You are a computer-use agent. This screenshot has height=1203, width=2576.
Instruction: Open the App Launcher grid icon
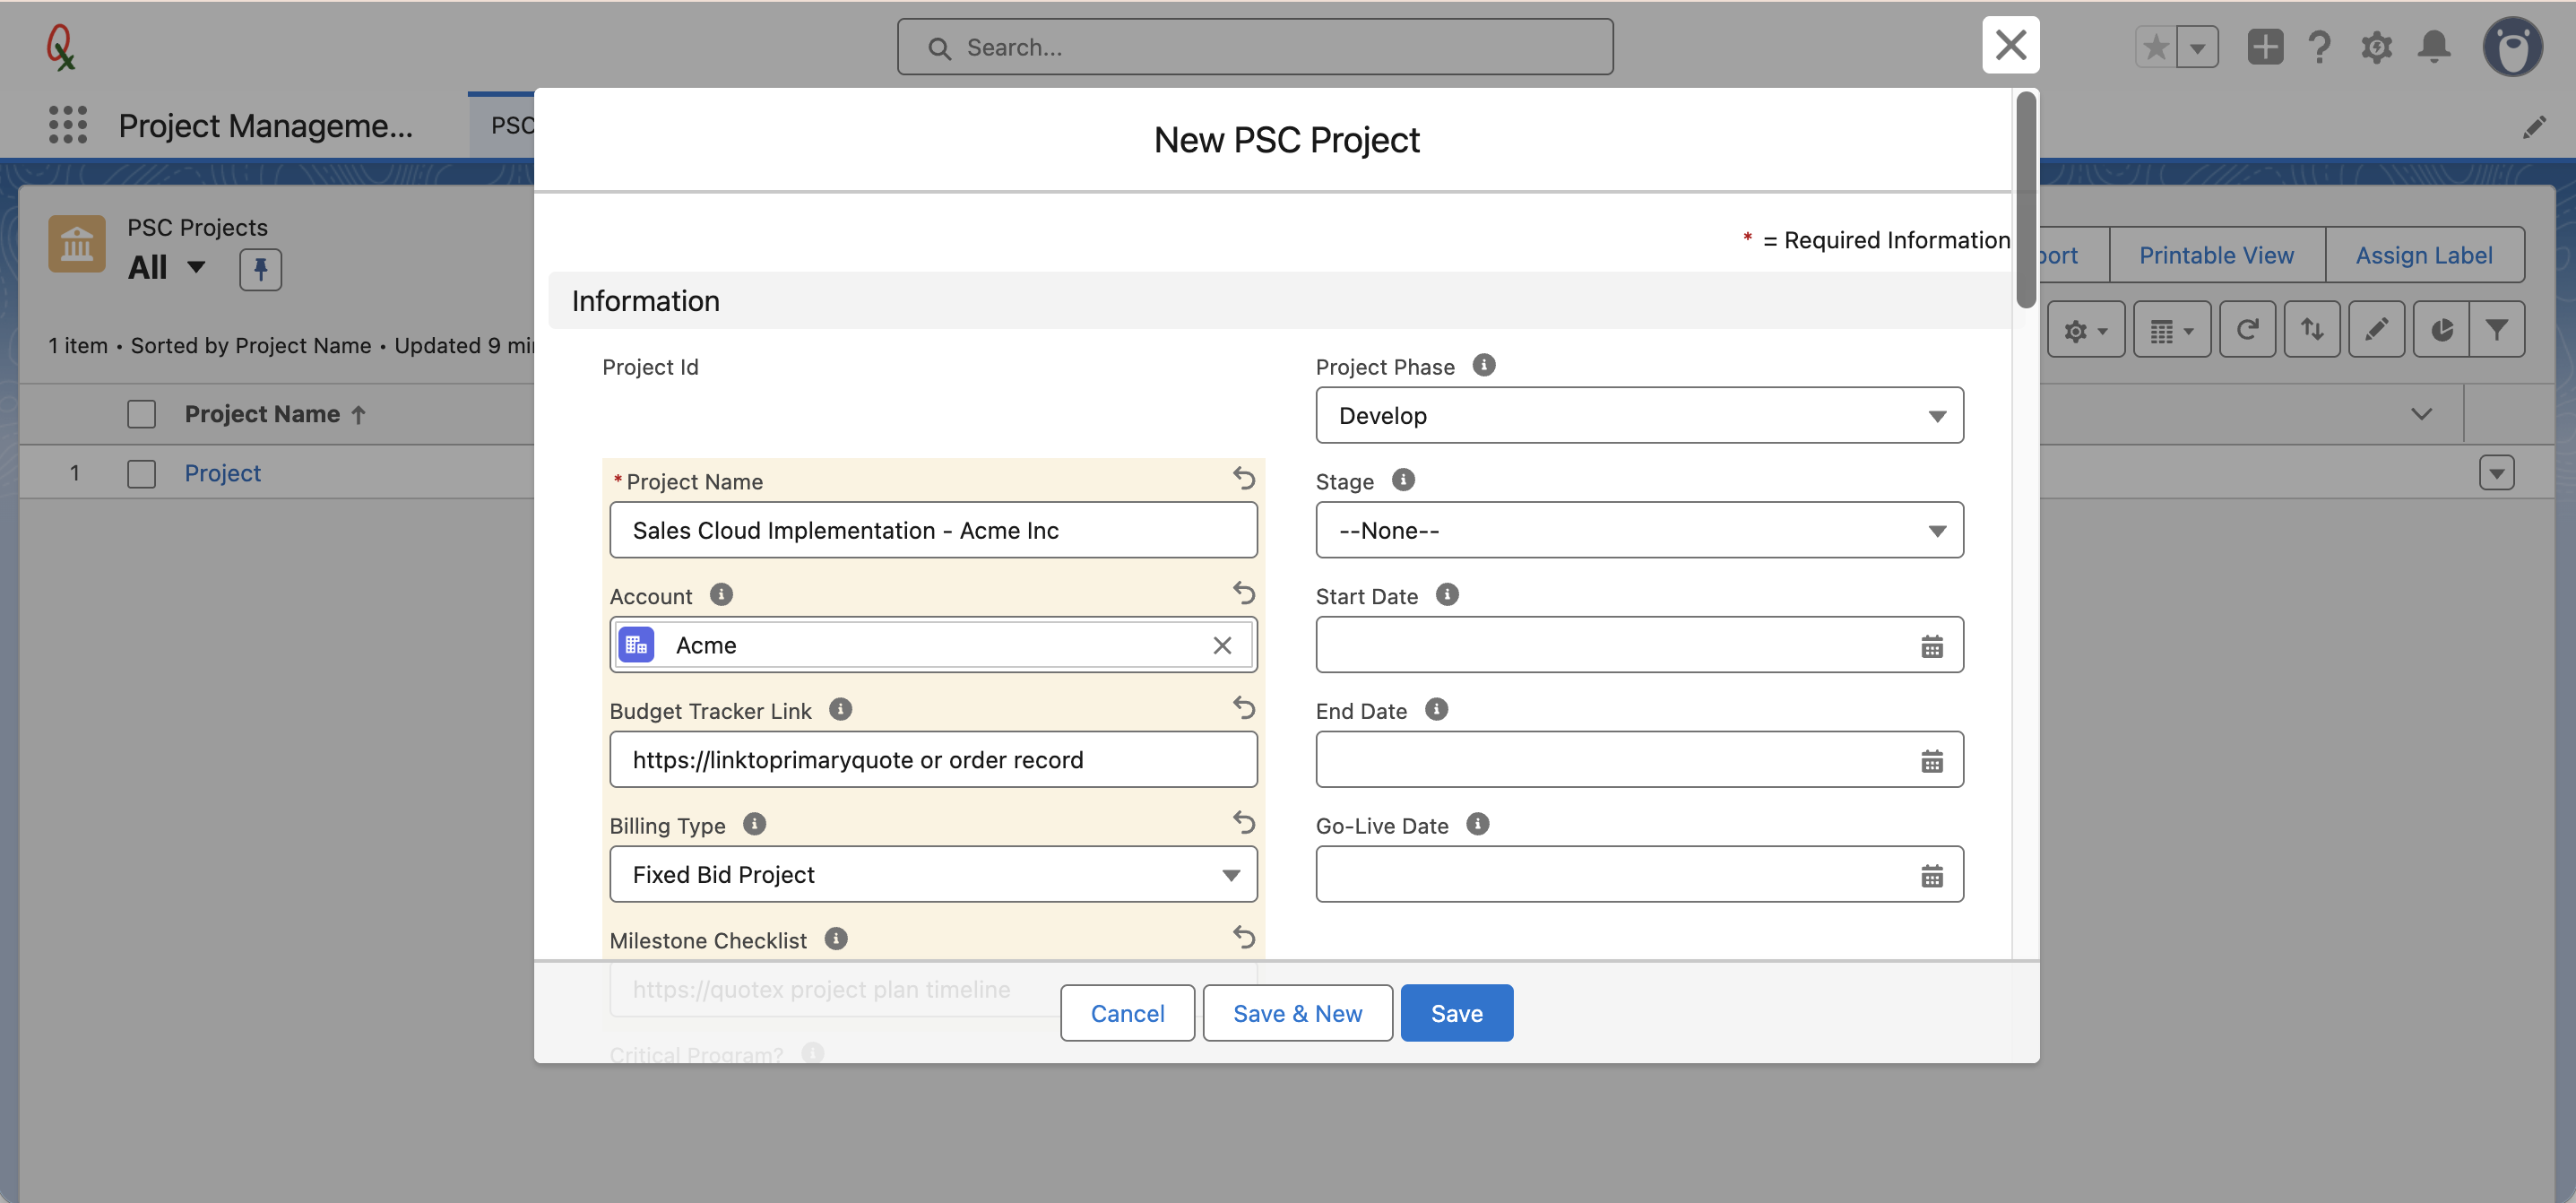tap(68, 125)
